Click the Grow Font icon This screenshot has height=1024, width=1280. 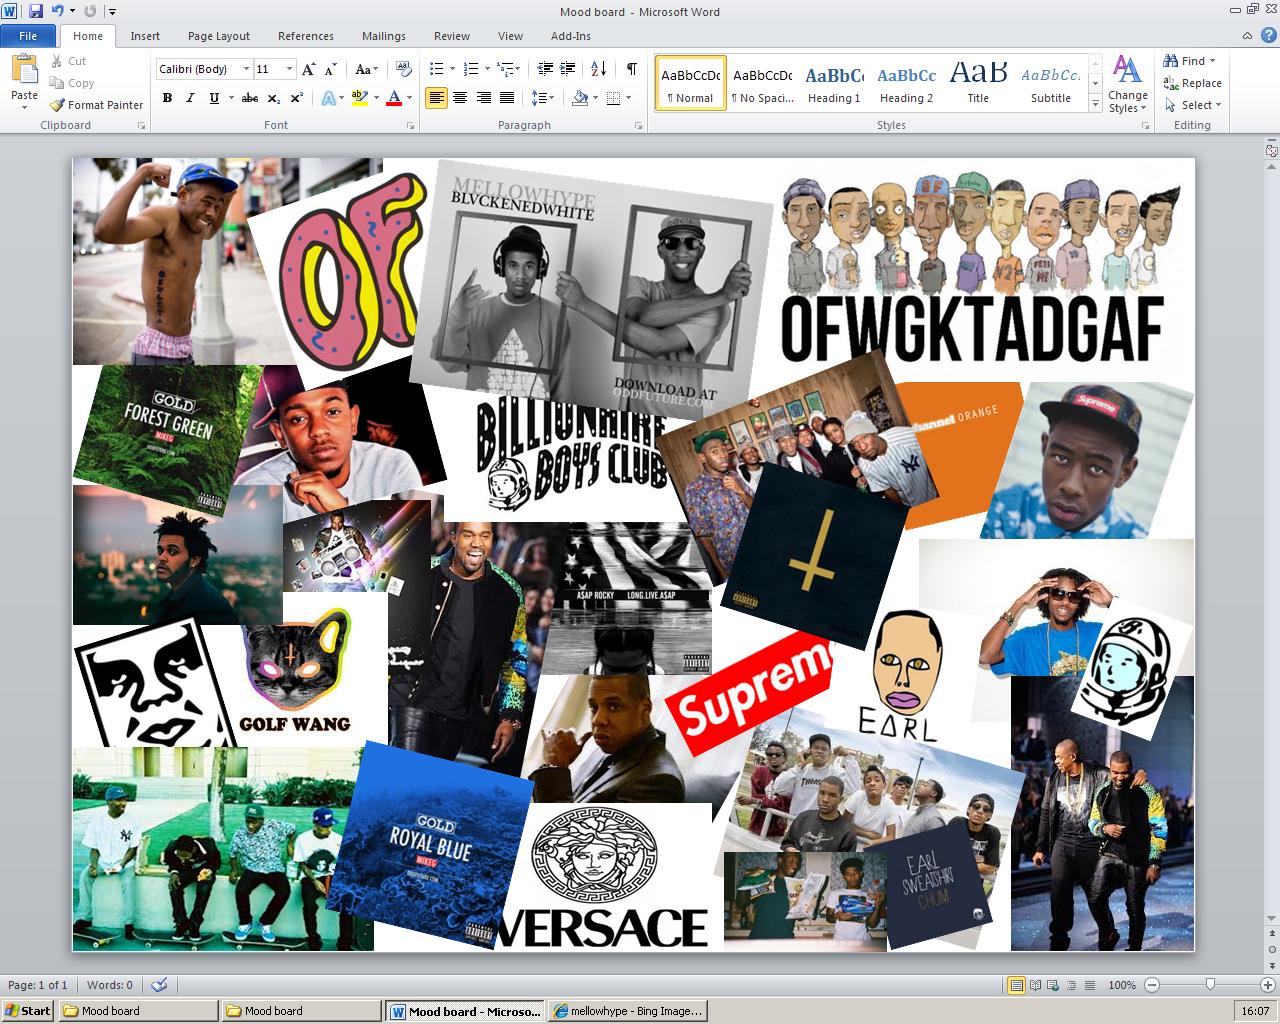point(309,69)
